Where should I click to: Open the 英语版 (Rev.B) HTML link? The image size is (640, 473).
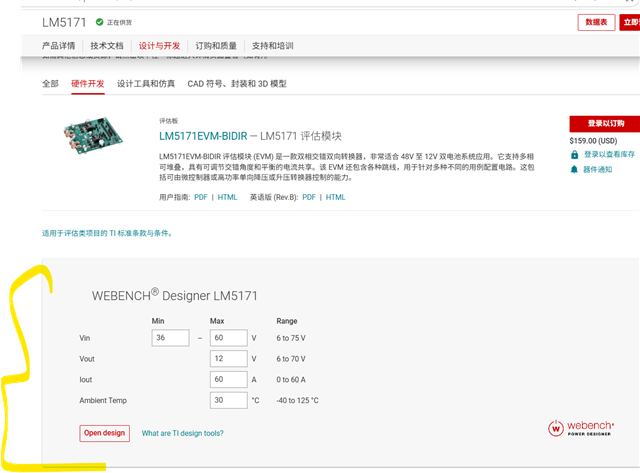(336, 197)
